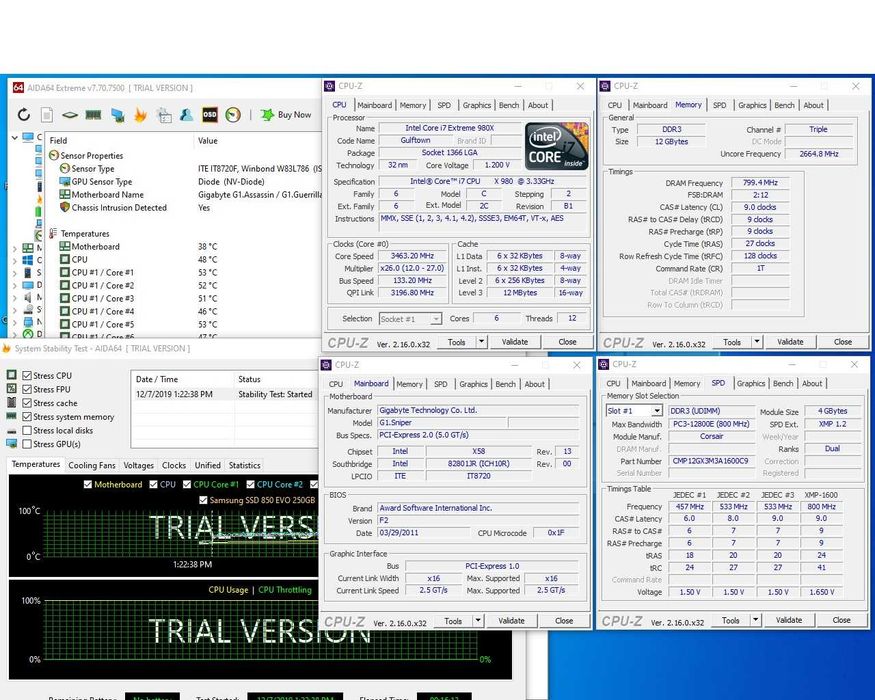Open Bench tab in the CPU-Z CPU window

point(508,105)
